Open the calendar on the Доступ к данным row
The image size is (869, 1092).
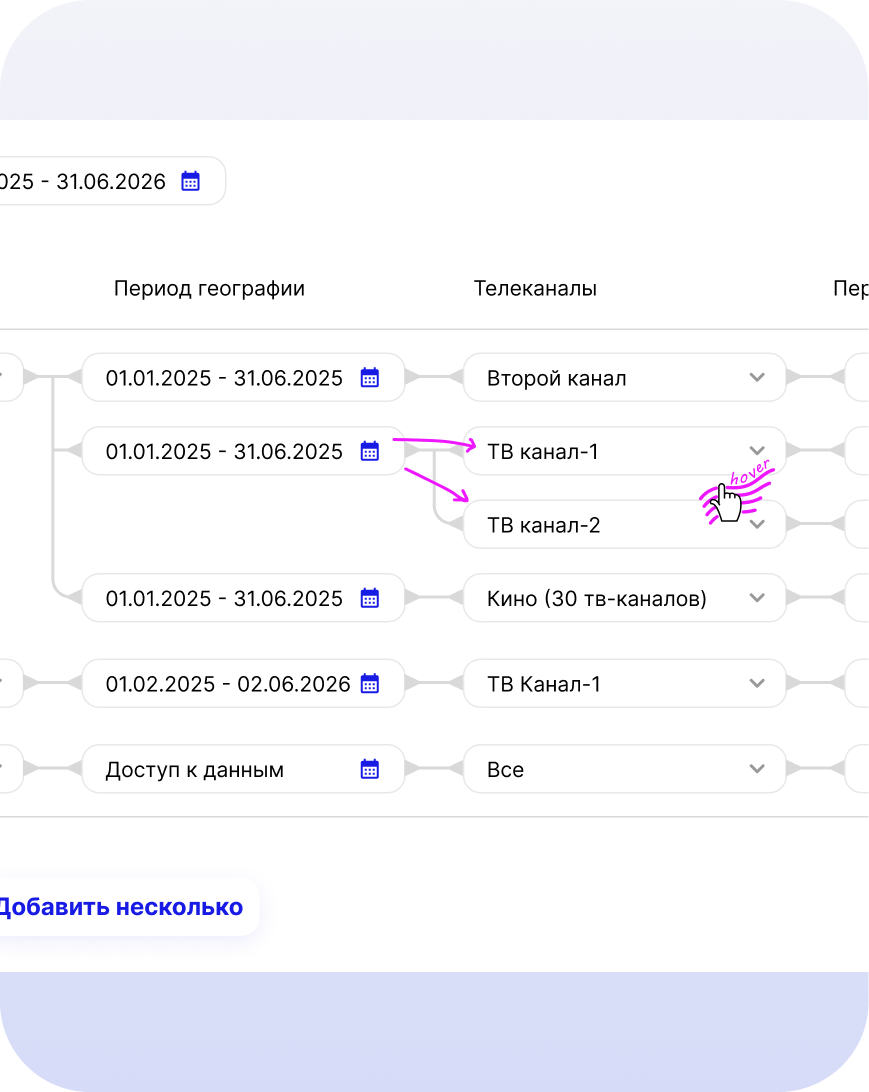point(369,769)
